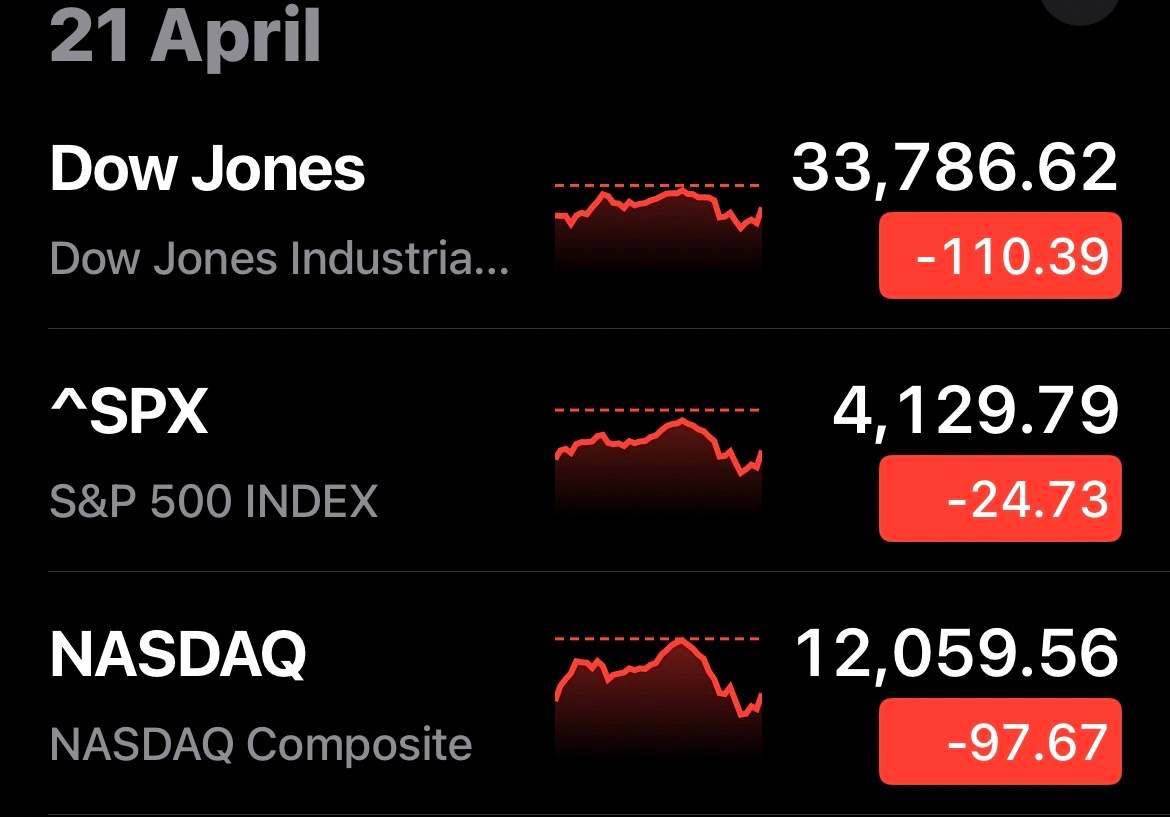Click dashed previous-close line above ^SPX chart

(x=657, y=410)
